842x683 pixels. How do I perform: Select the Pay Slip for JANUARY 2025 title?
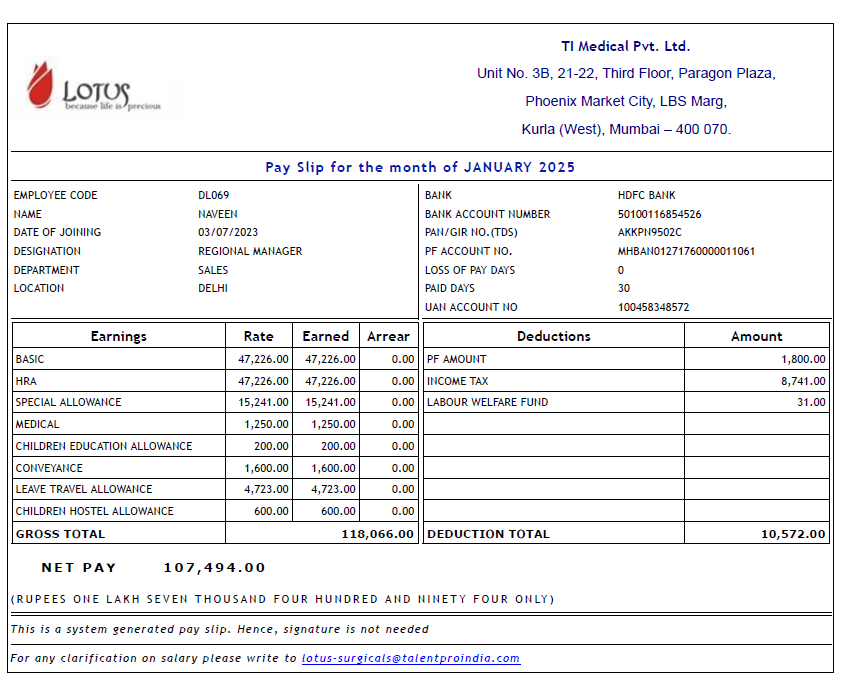[x=420, y=167]
